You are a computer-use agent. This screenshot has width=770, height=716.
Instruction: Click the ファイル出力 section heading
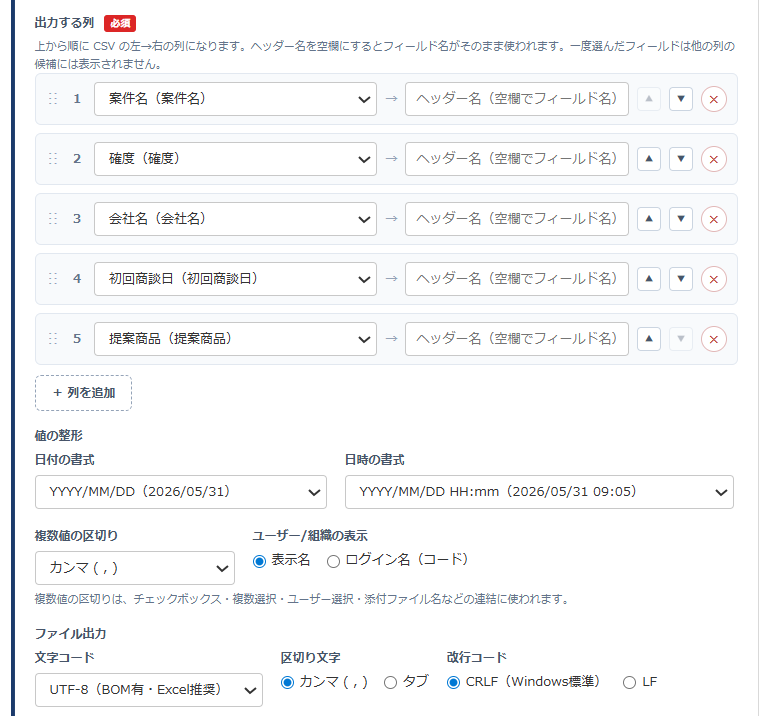(70, 633)
